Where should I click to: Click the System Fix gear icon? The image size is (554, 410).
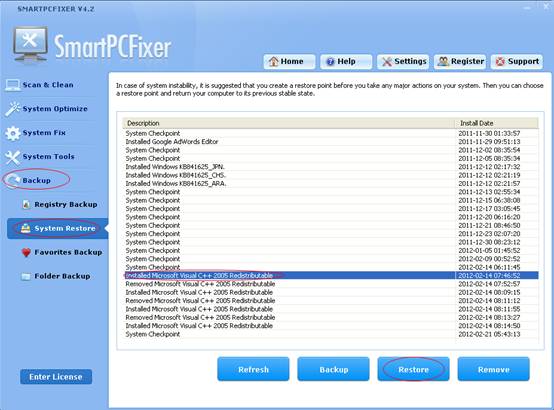[13, 133]
